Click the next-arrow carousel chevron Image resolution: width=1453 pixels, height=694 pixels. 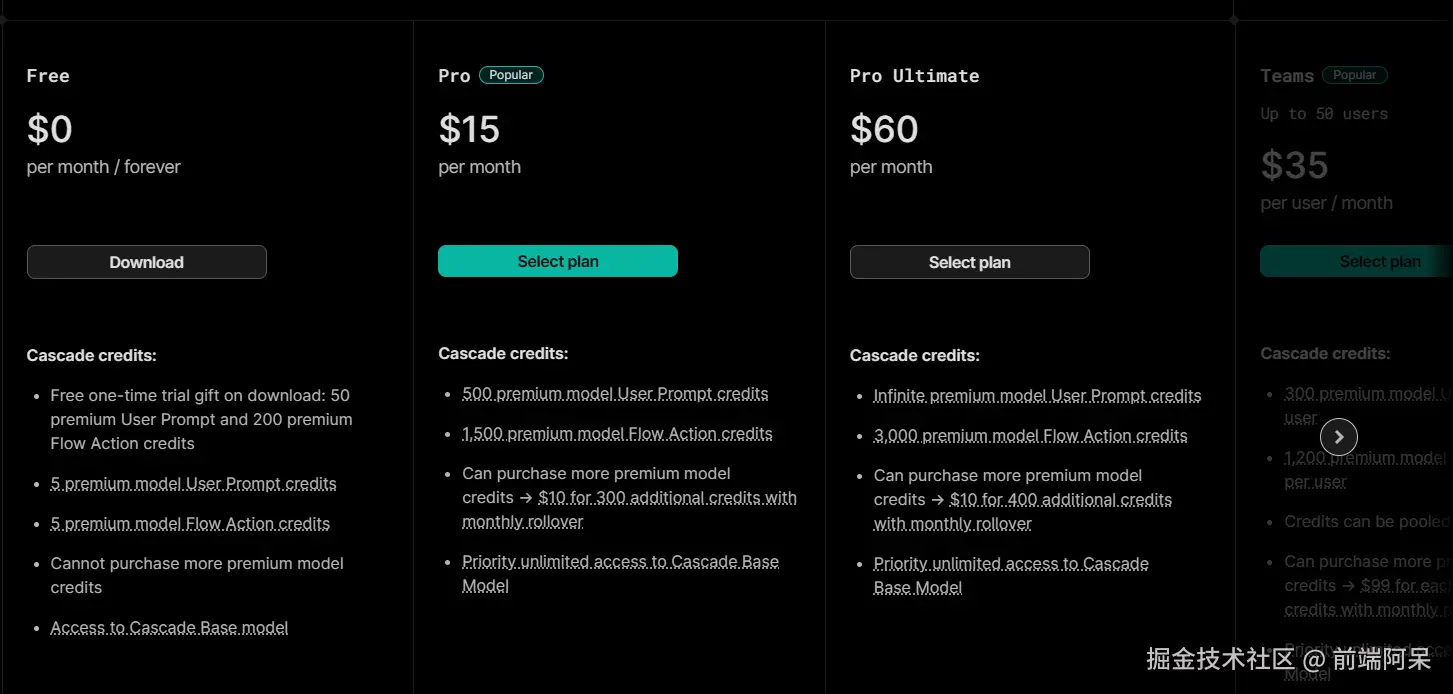point(1339,437)
